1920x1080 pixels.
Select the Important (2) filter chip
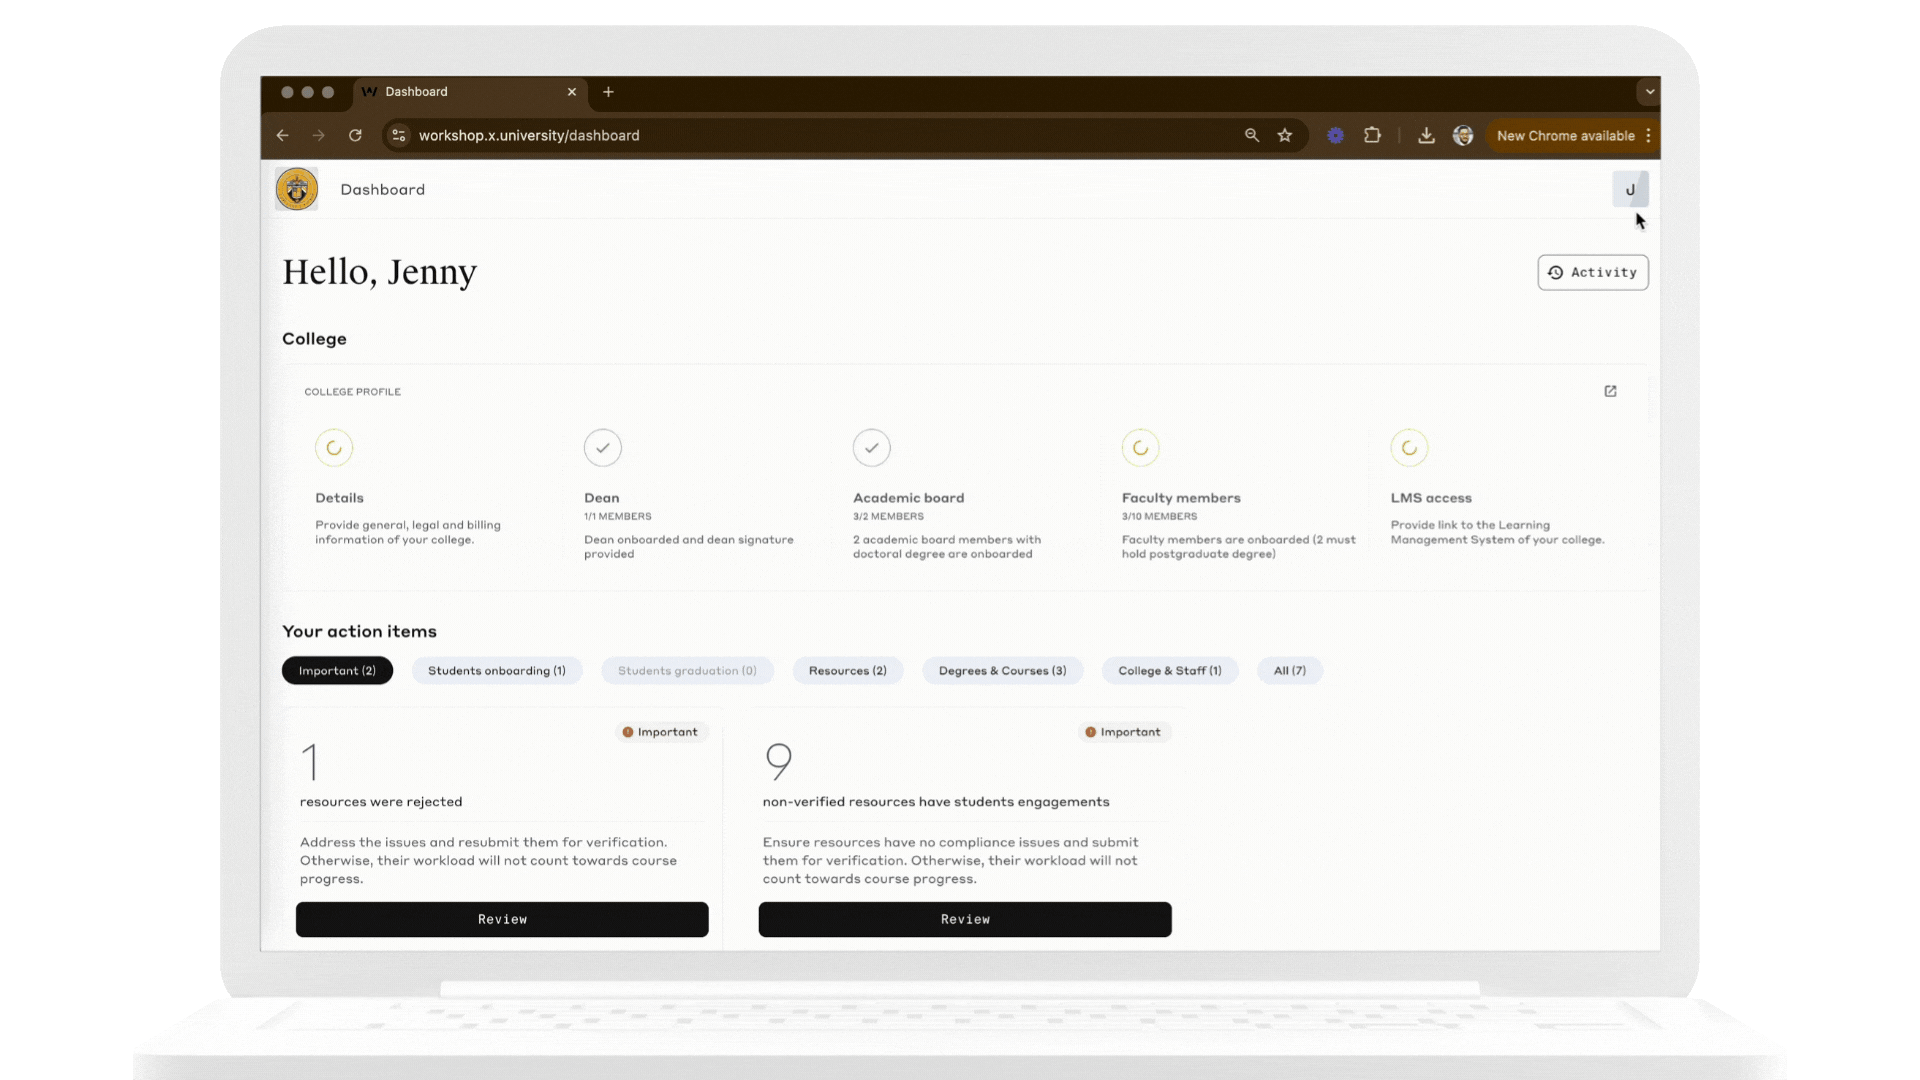(337, 670)
